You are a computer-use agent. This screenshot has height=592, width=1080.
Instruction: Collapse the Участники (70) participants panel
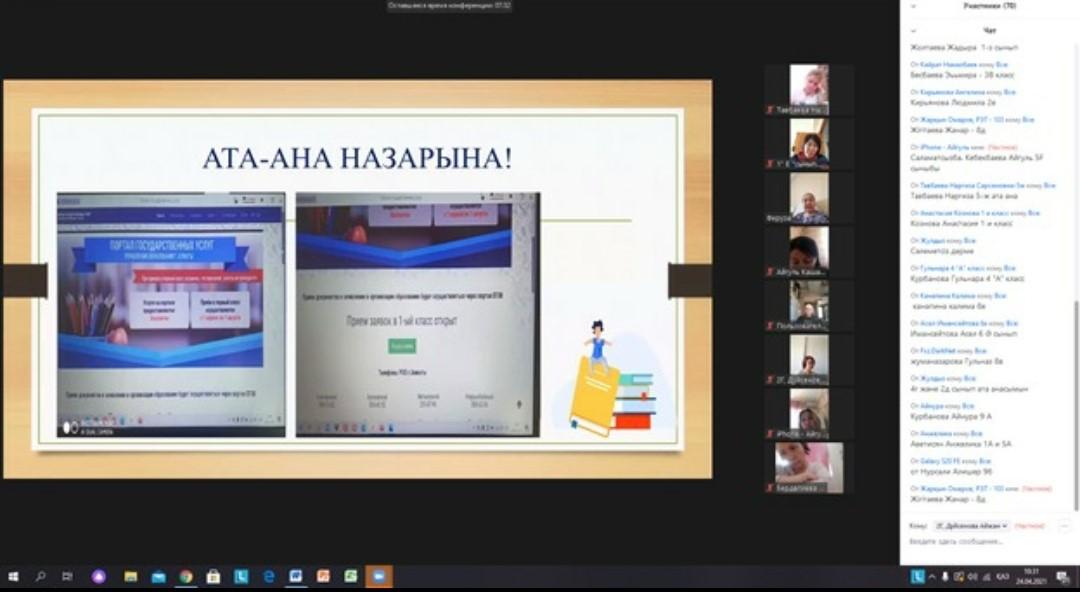click(x=912, y=6)
